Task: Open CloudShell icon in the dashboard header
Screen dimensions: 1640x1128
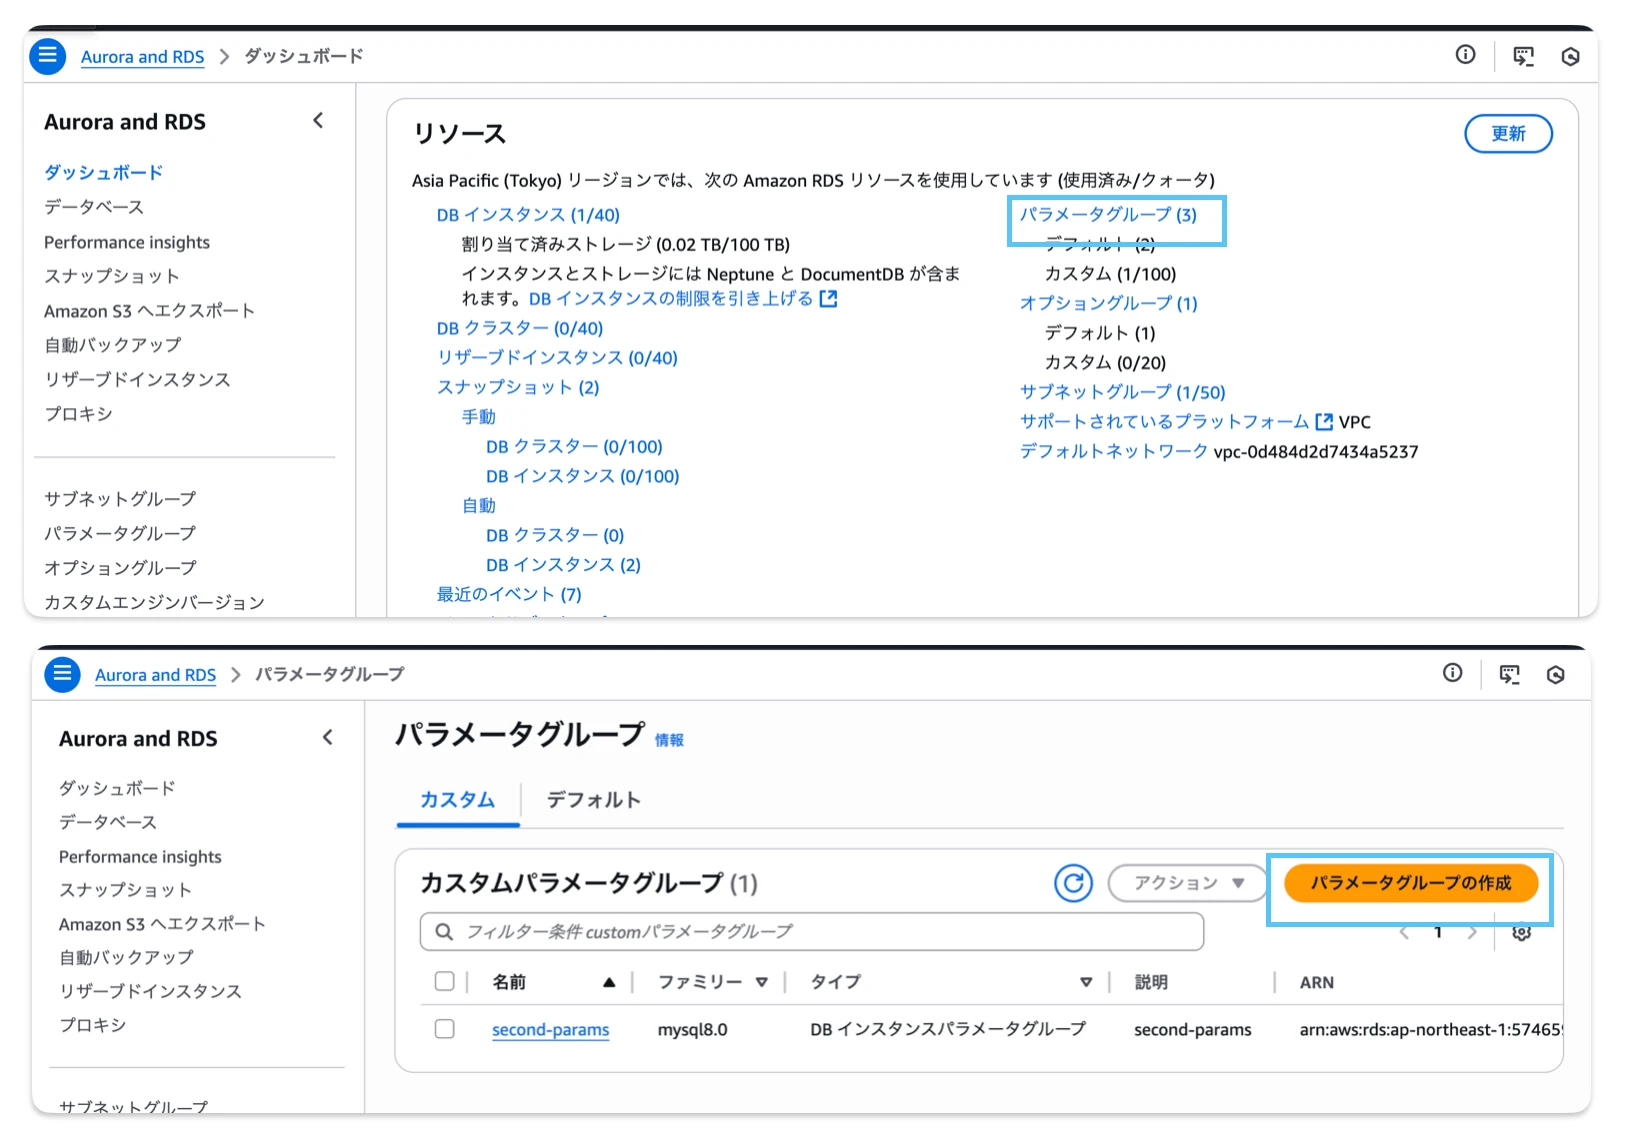Action: 1523,56
